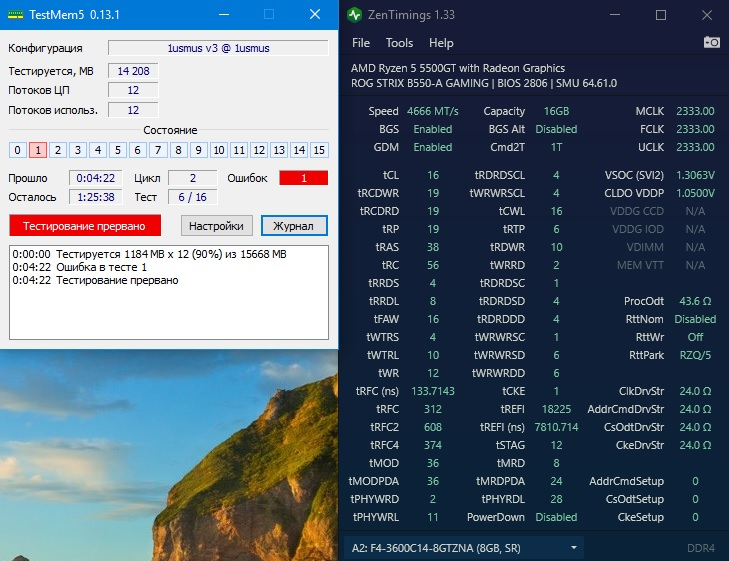This screenshot has height=561, width=729.
Task: Click the ROG STRIX B550-A GAMING motherboard line
Action: pyautogui.click(x=484, y=84)
